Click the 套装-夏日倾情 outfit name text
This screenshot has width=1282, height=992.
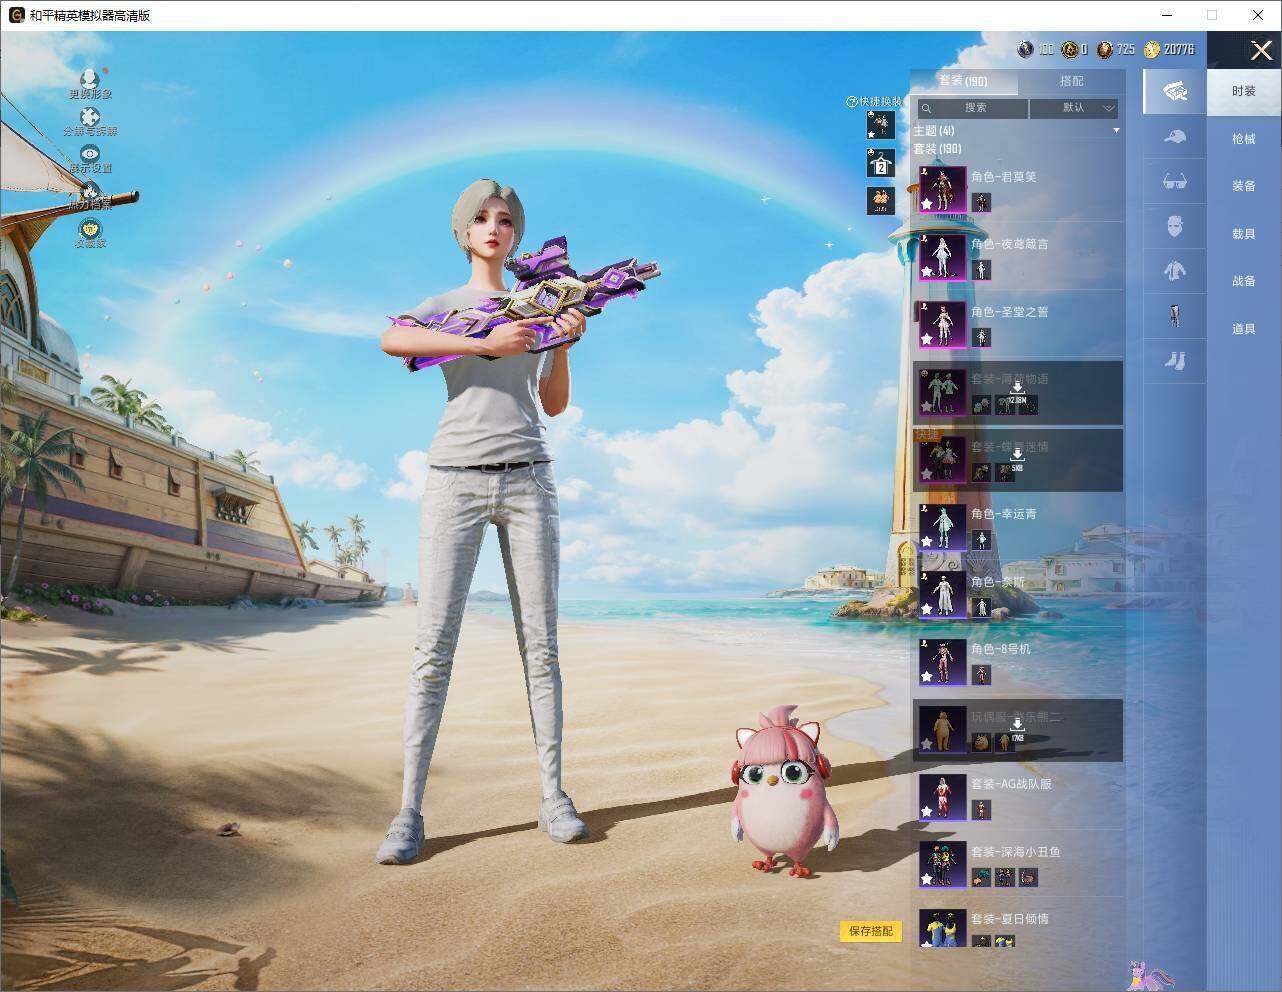pyautogui.click(x=1010, y=919)
